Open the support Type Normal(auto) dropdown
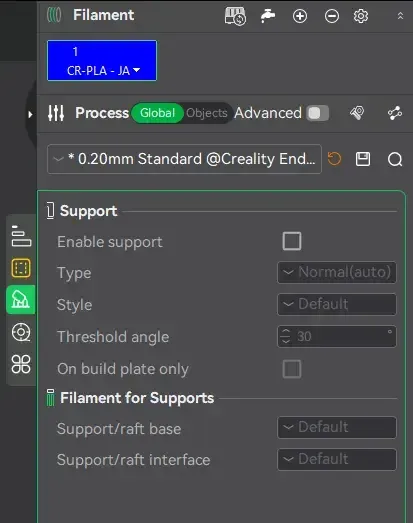This screenshot has width=413, height=523. [x=337, y=272]
